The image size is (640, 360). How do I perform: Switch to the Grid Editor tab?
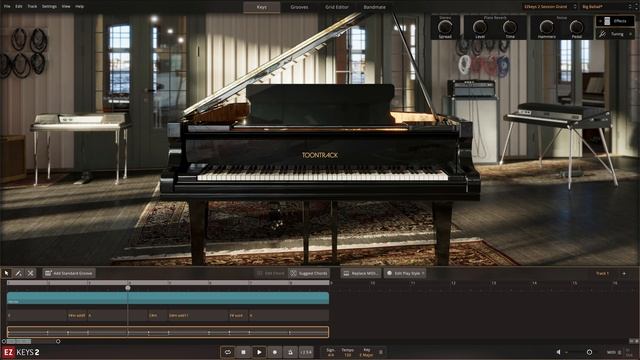(337, 7)
